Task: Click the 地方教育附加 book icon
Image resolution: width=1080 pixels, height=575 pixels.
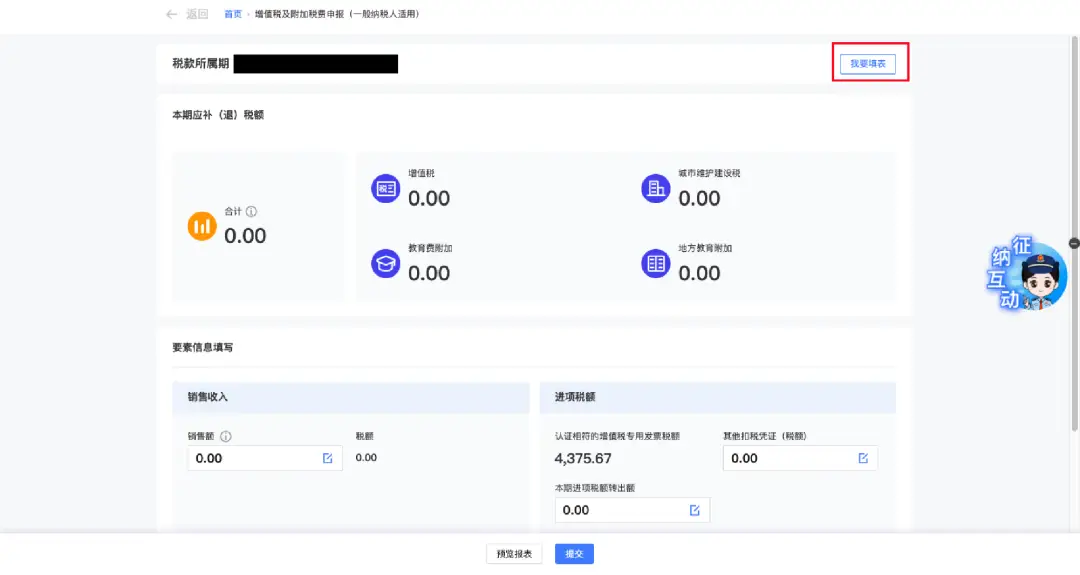Action: [656, 263]
